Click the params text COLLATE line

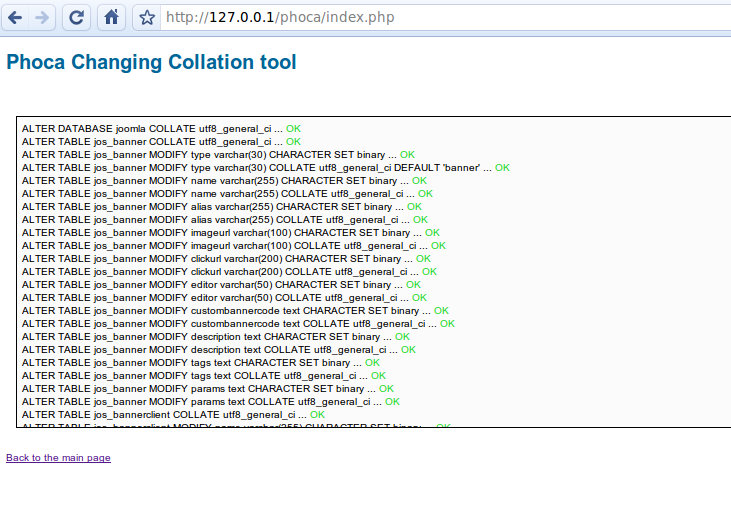211,402
